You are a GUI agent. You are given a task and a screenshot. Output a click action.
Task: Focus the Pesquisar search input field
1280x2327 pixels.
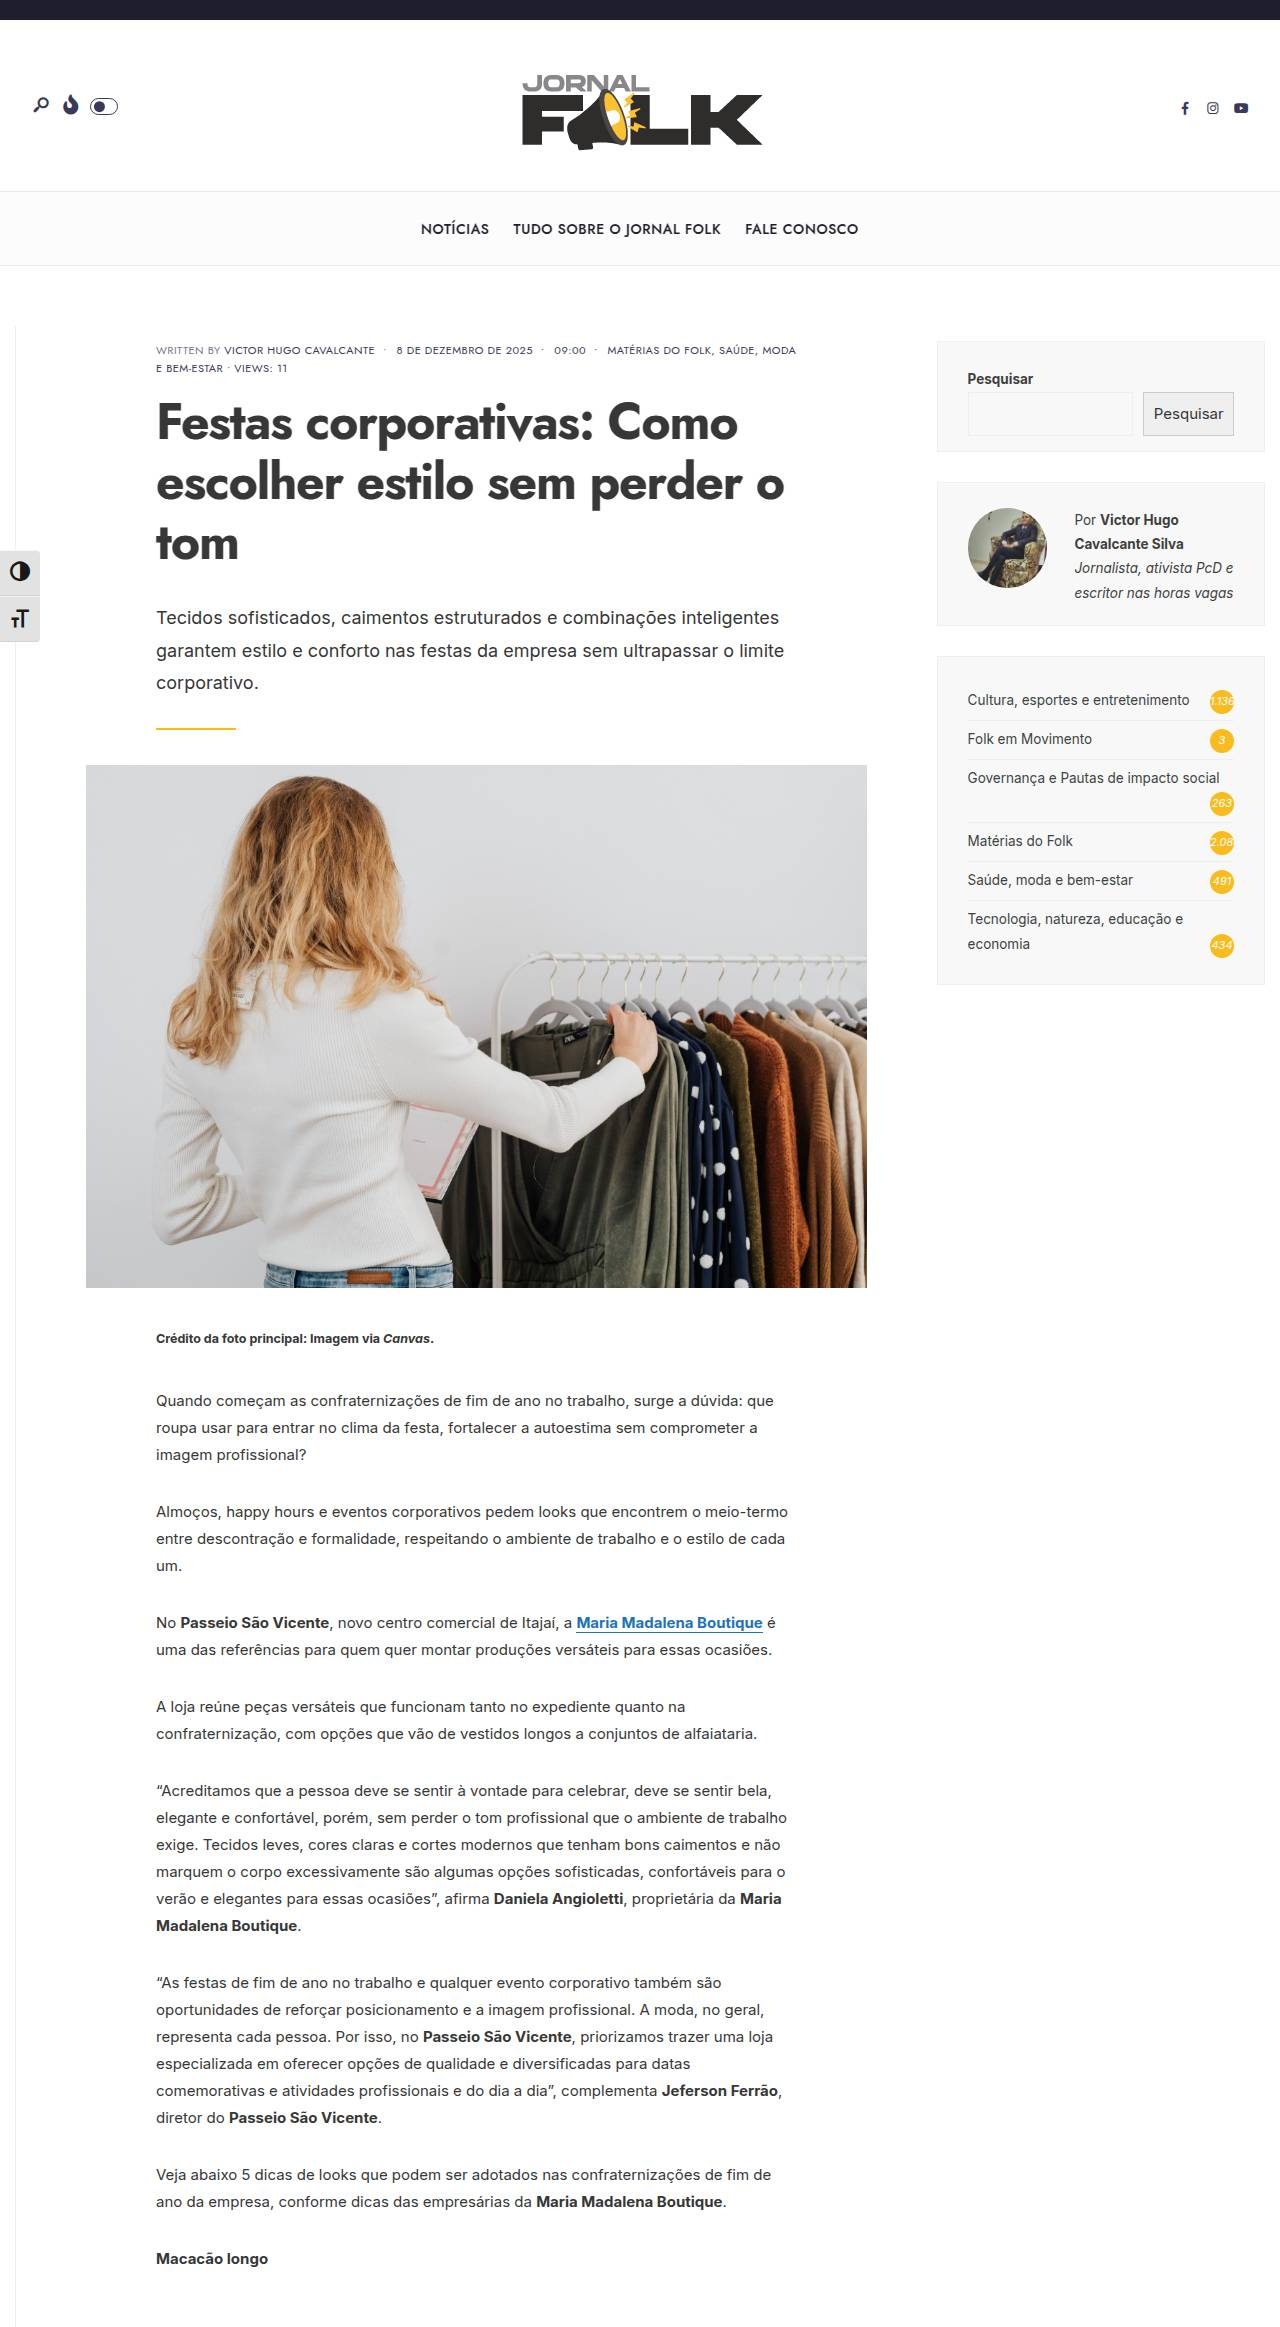[x=1050, y=414]
